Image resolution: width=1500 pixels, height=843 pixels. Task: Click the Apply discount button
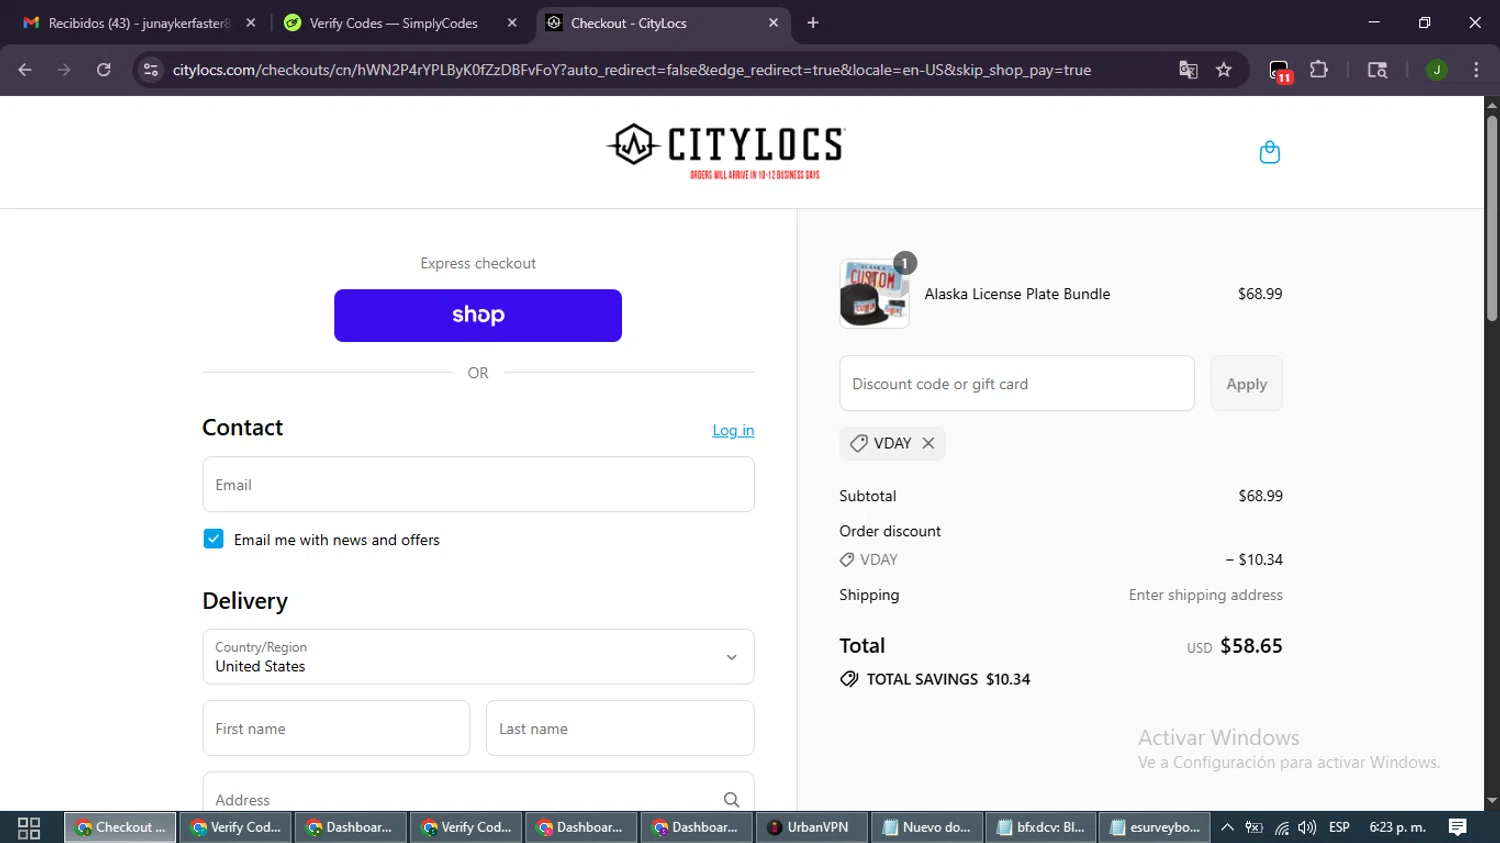pos(1246,384)
